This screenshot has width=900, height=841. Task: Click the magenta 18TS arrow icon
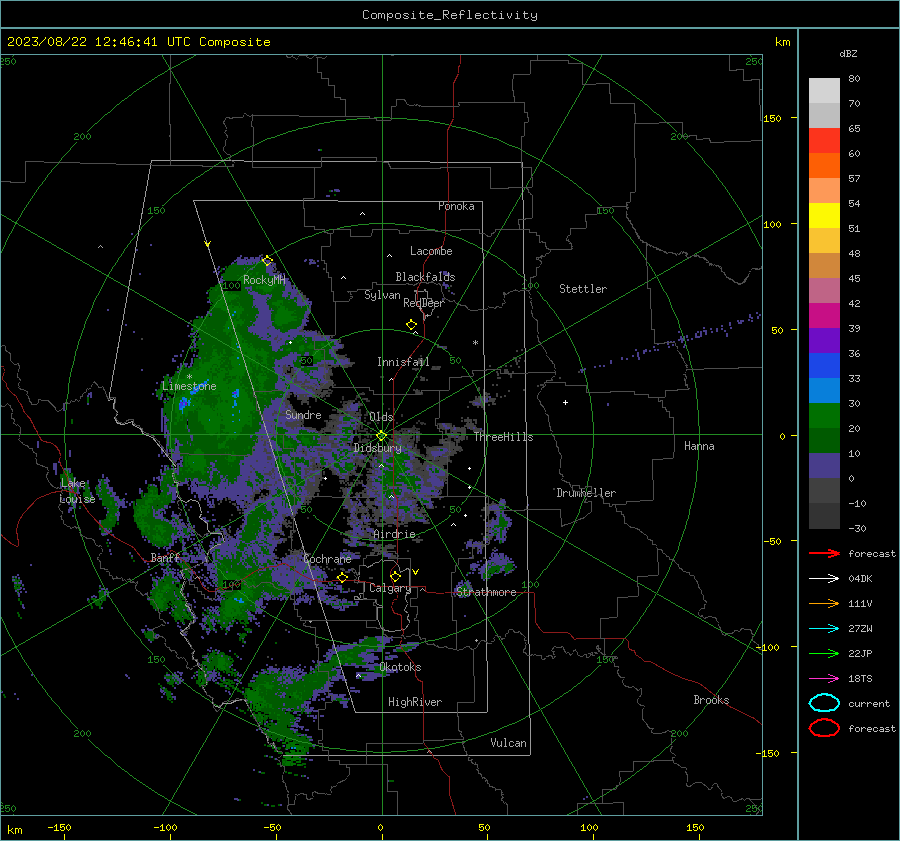(824, 679)
